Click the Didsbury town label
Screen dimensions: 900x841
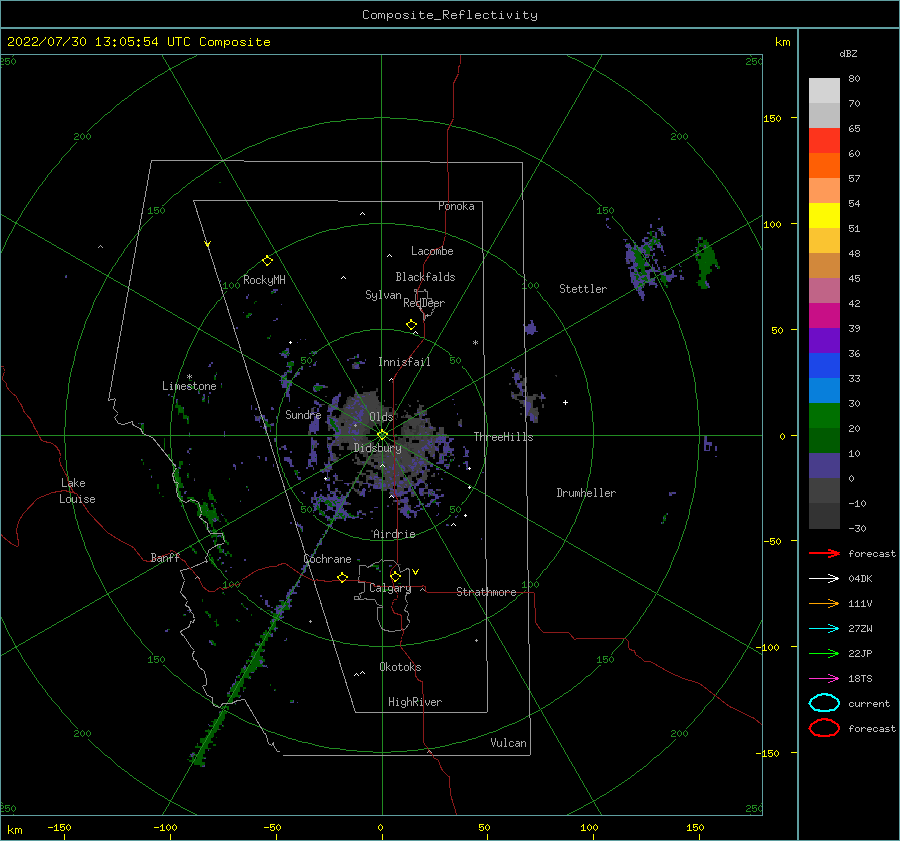[x=377, y=448]
